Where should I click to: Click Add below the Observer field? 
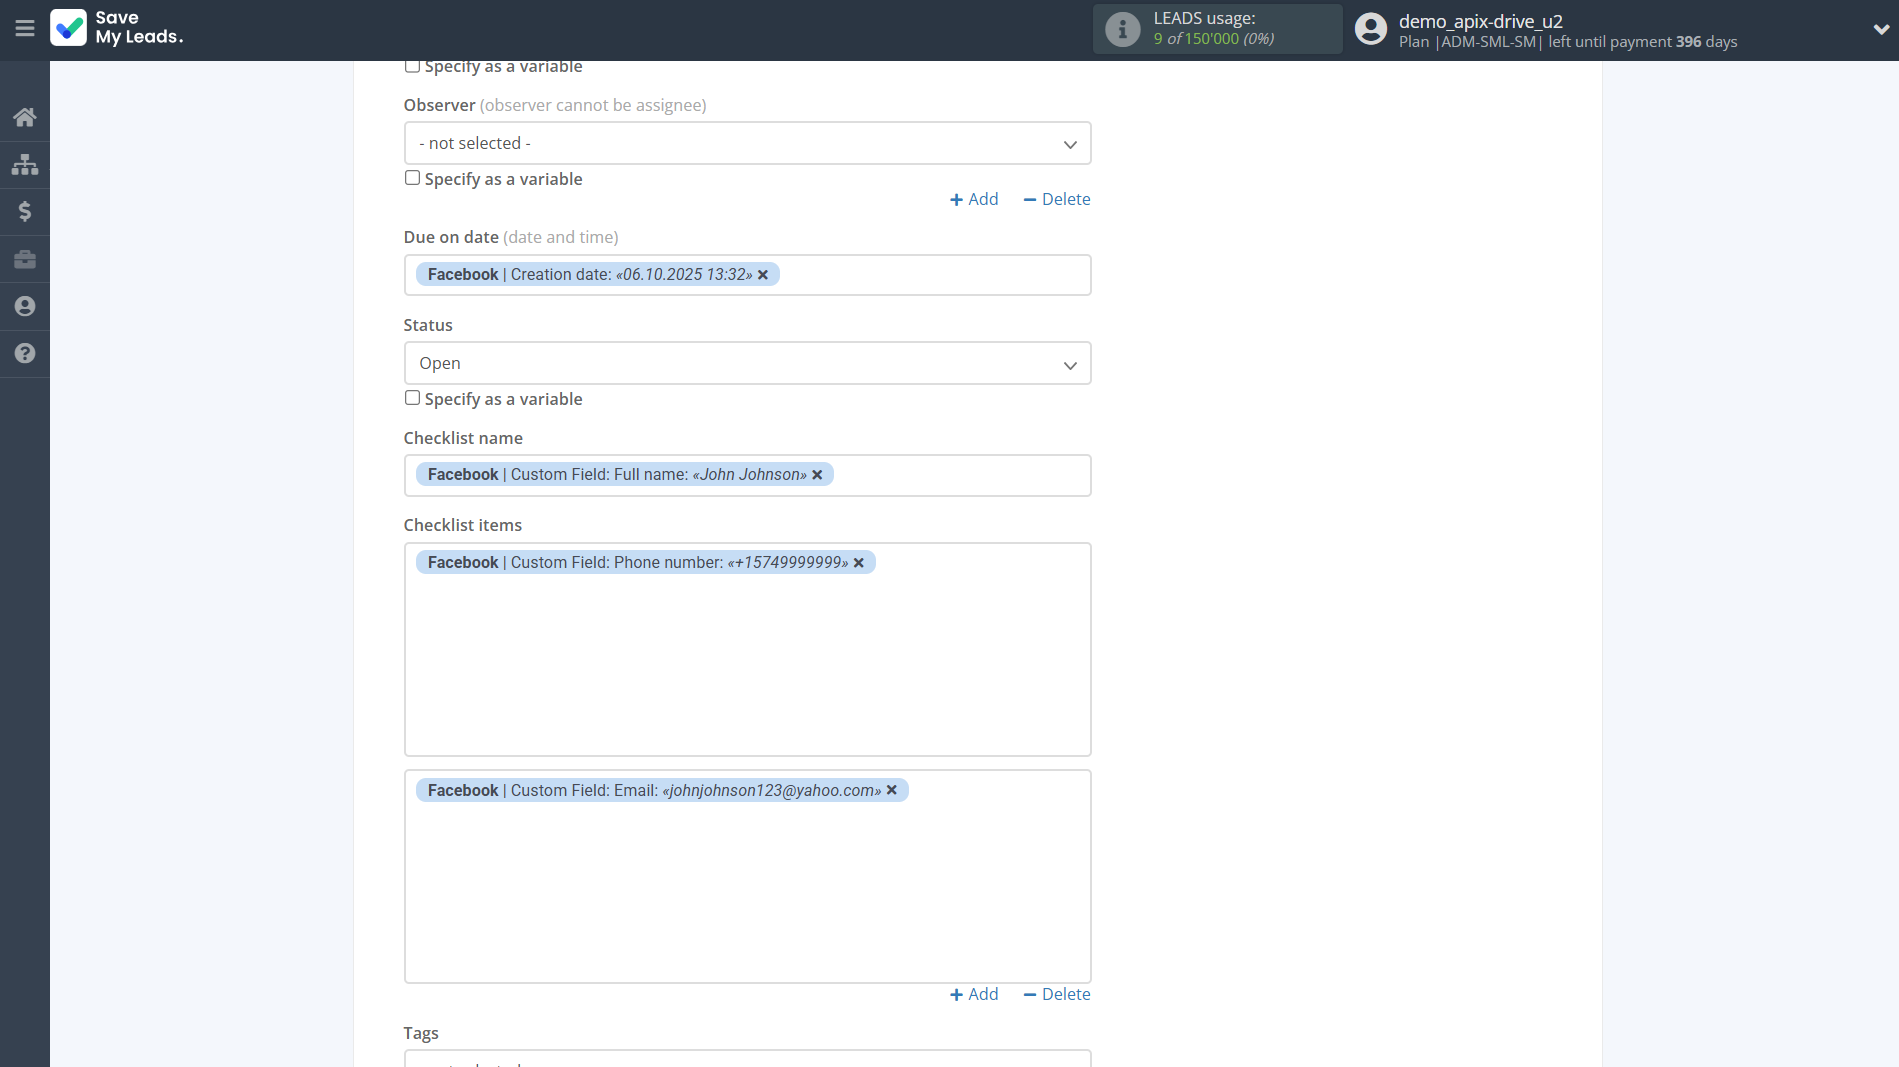click(973, 199)
